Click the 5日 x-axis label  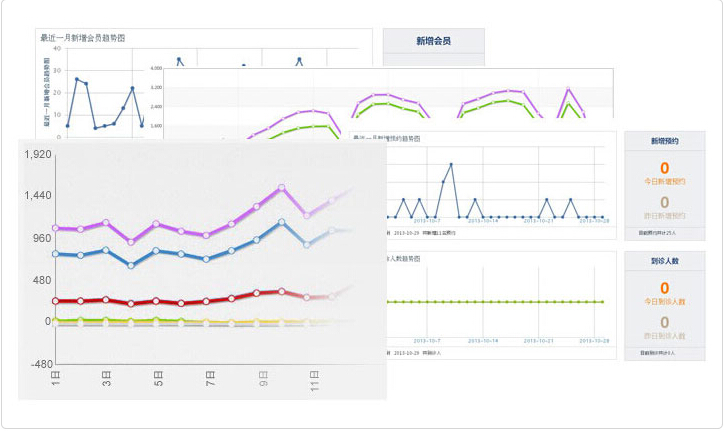tap(158, 378)
